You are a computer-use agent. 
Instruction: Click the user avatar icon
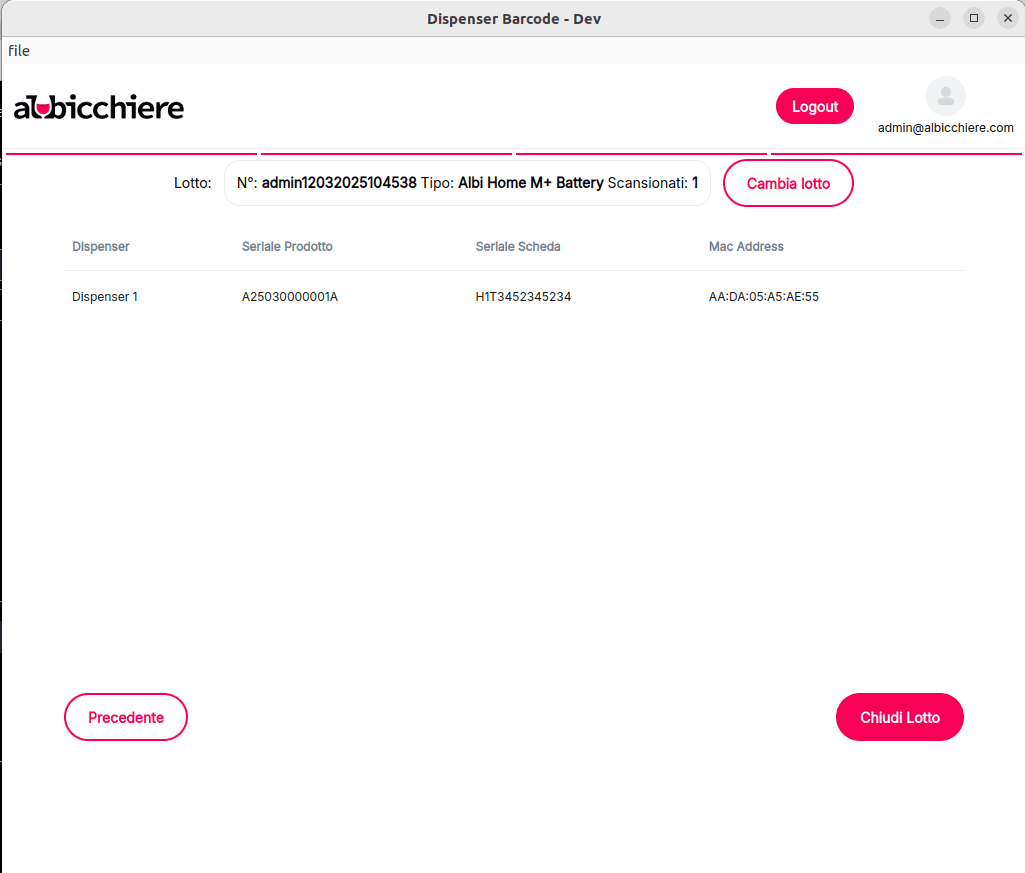(945, 96)
